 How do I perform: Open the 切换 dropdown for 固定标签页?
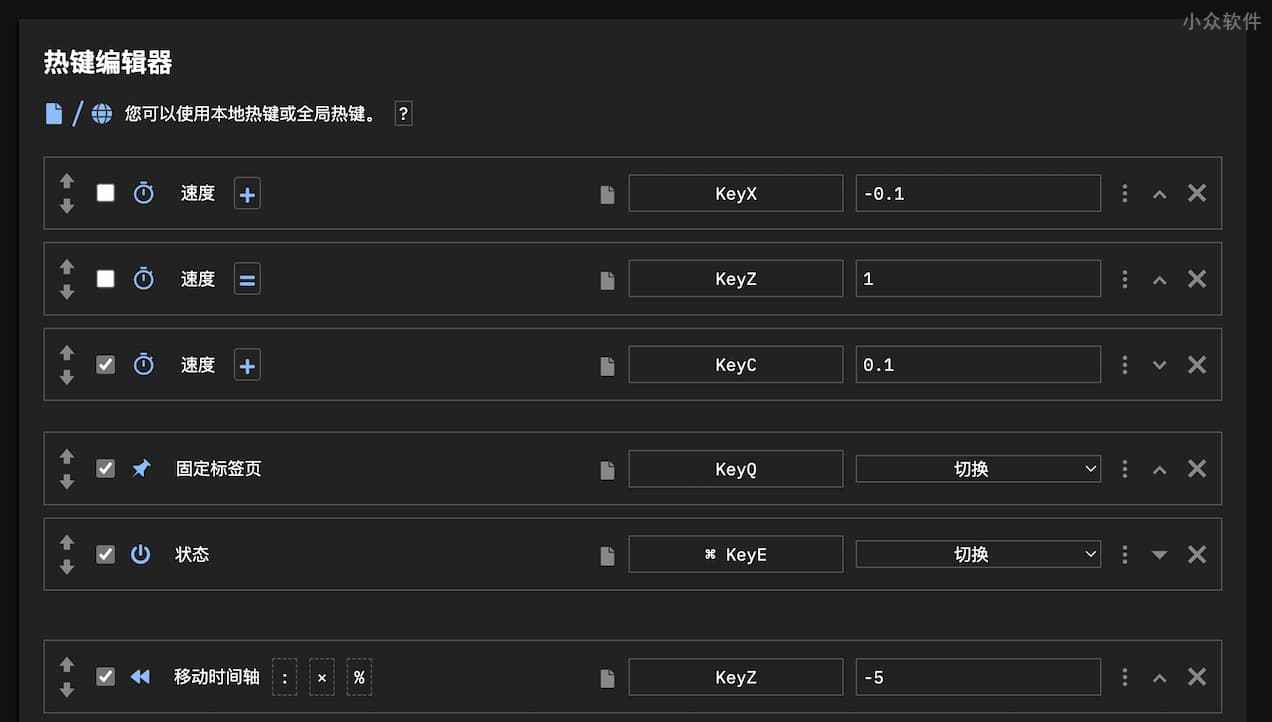pos(977,468)
